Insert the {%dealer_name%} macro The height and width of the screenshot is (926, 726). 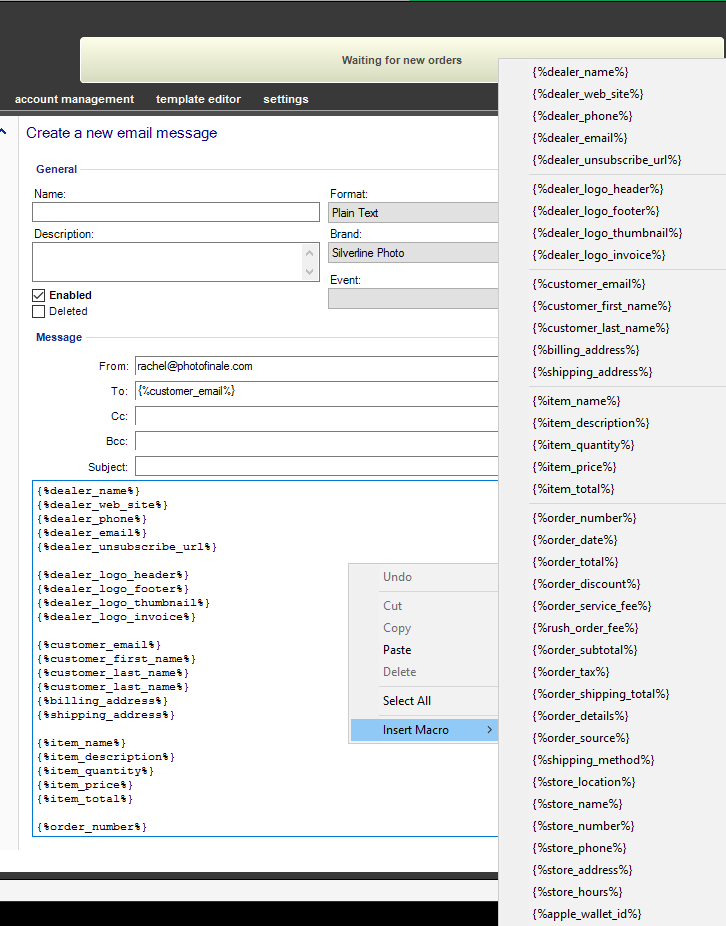pos(581,71)
